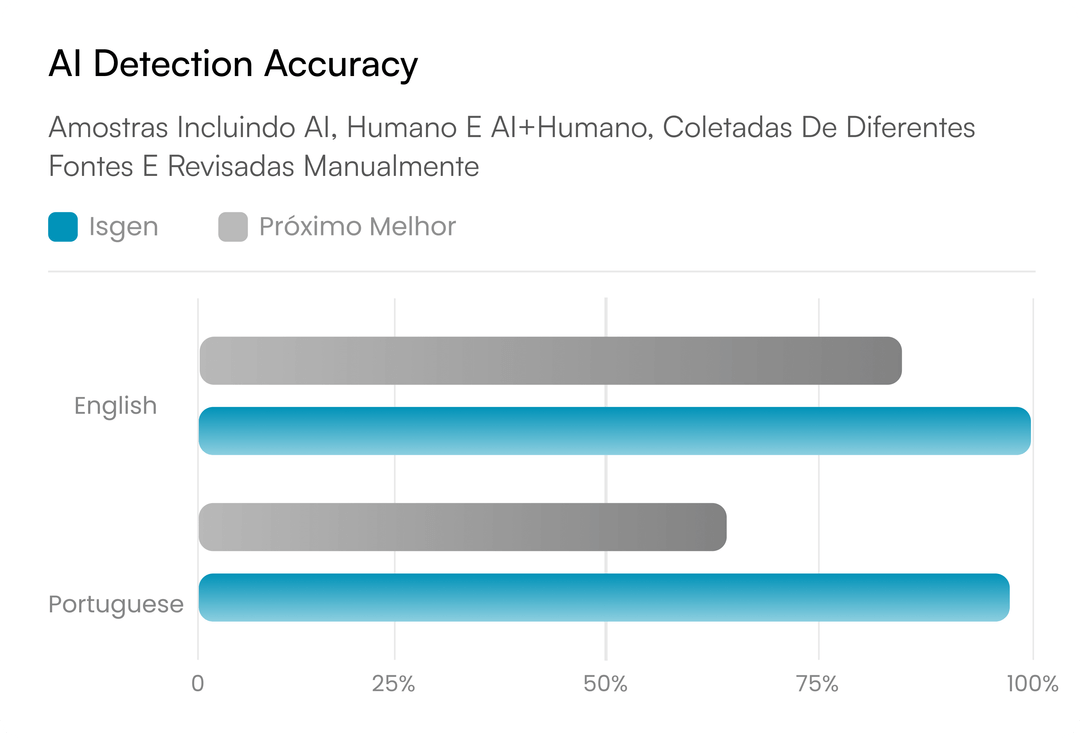Image resolution: width=1080 pixels, height=738 pixels.
Task: Click the 0 axis tick label
Action: click(198, 684)
